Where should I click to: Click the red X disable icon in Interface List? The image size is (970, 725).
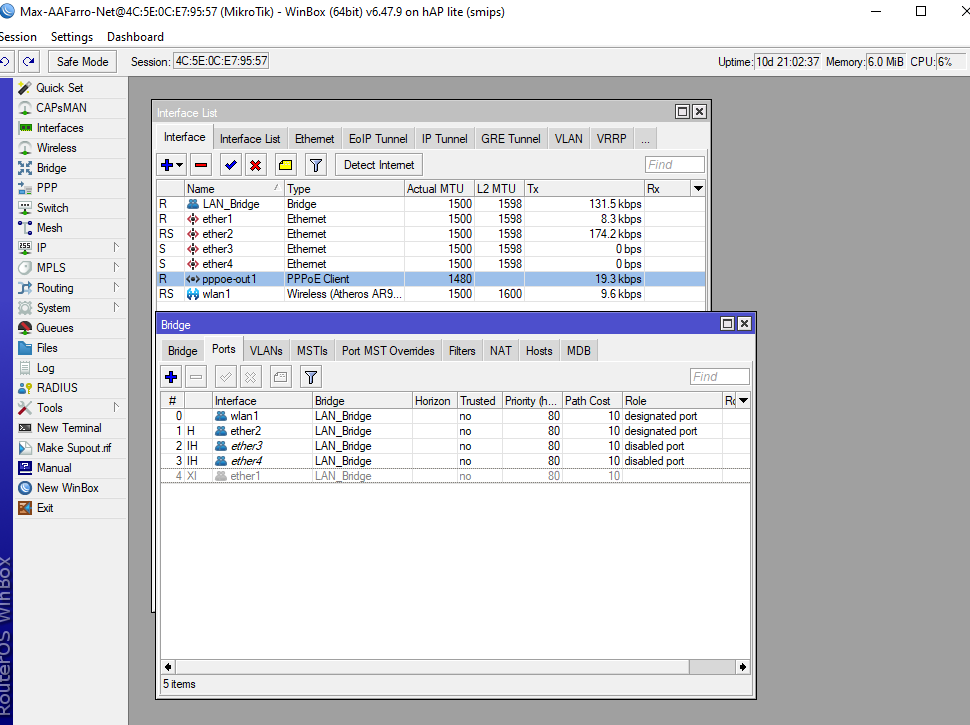click(x=256, y=165)
